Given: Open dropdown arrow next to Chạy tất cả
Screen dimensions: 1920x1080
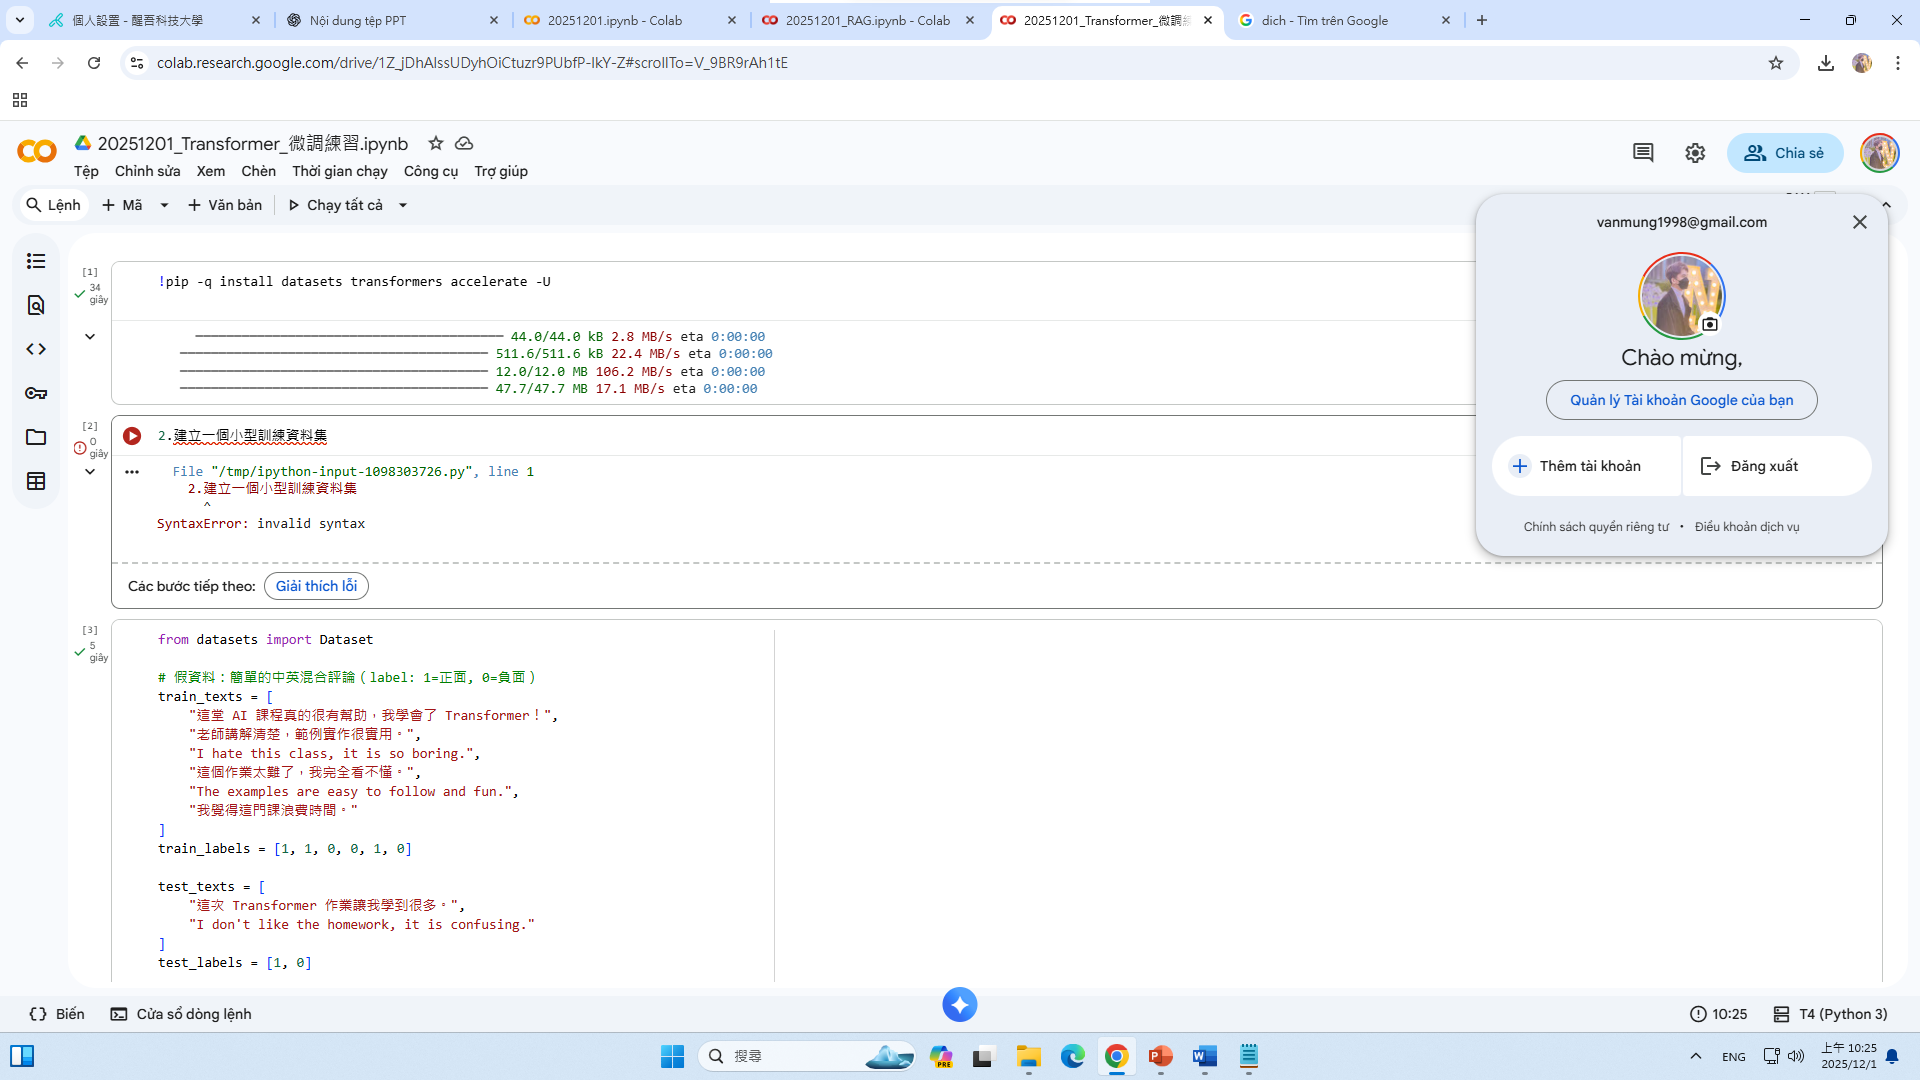Looking at the screenshot, I should (x=403, y=205).
